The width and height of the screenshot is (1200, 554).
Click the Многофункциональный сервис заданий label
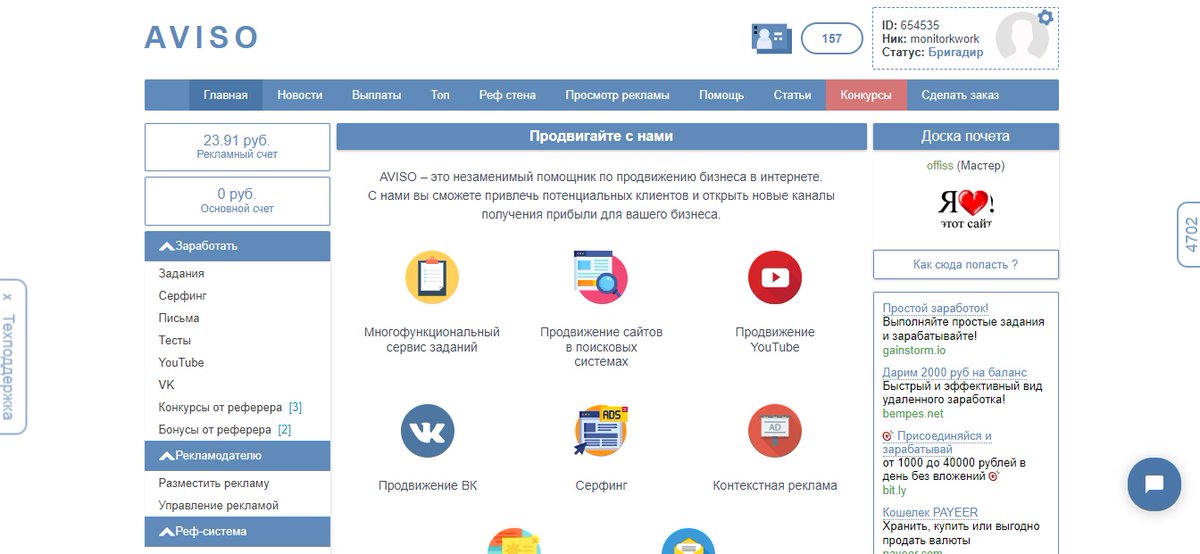point(432,340)
